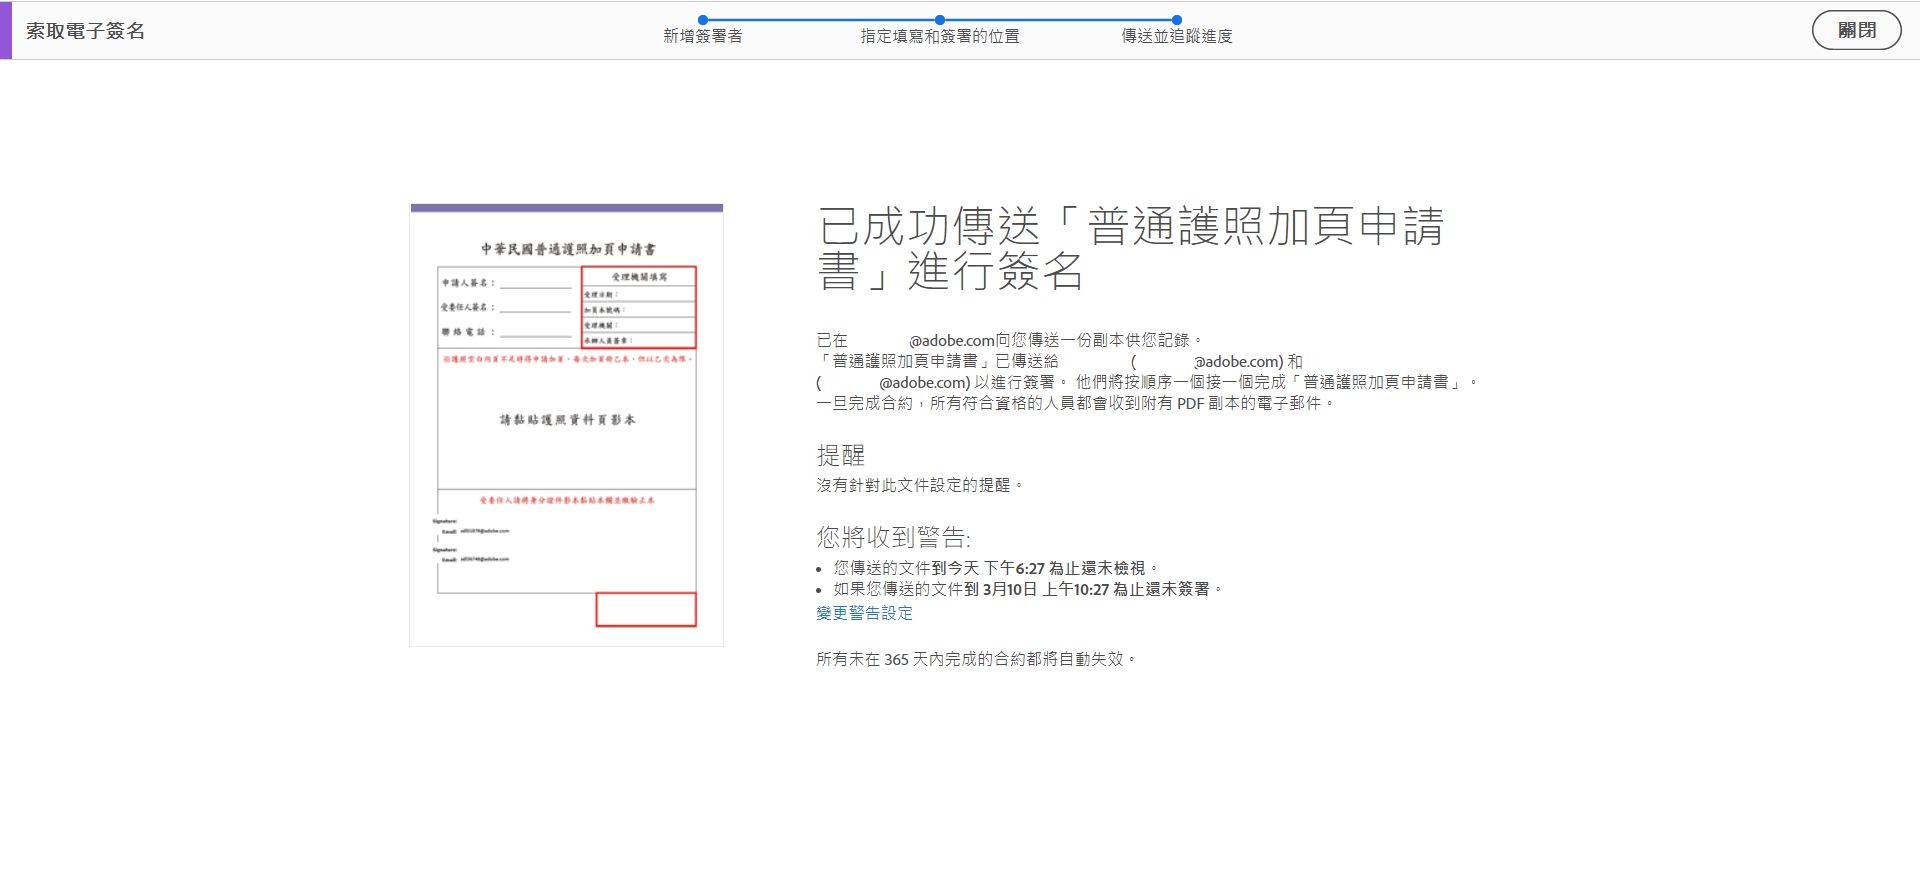Select the 指定填寫和簽署的位置 step

(940, 36)
